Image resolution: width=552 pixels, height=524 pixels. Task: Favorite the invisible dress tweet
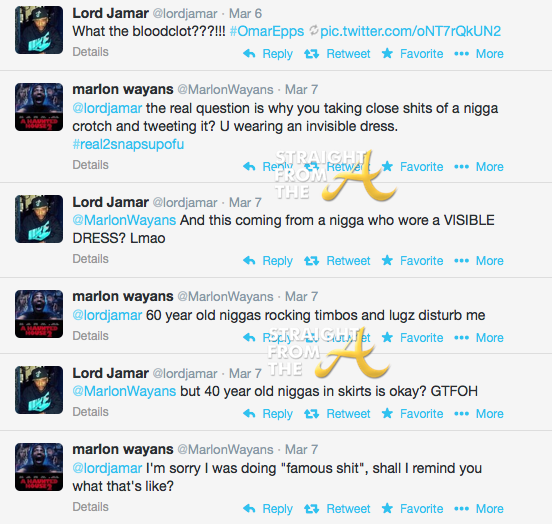(x=413, y=167)
